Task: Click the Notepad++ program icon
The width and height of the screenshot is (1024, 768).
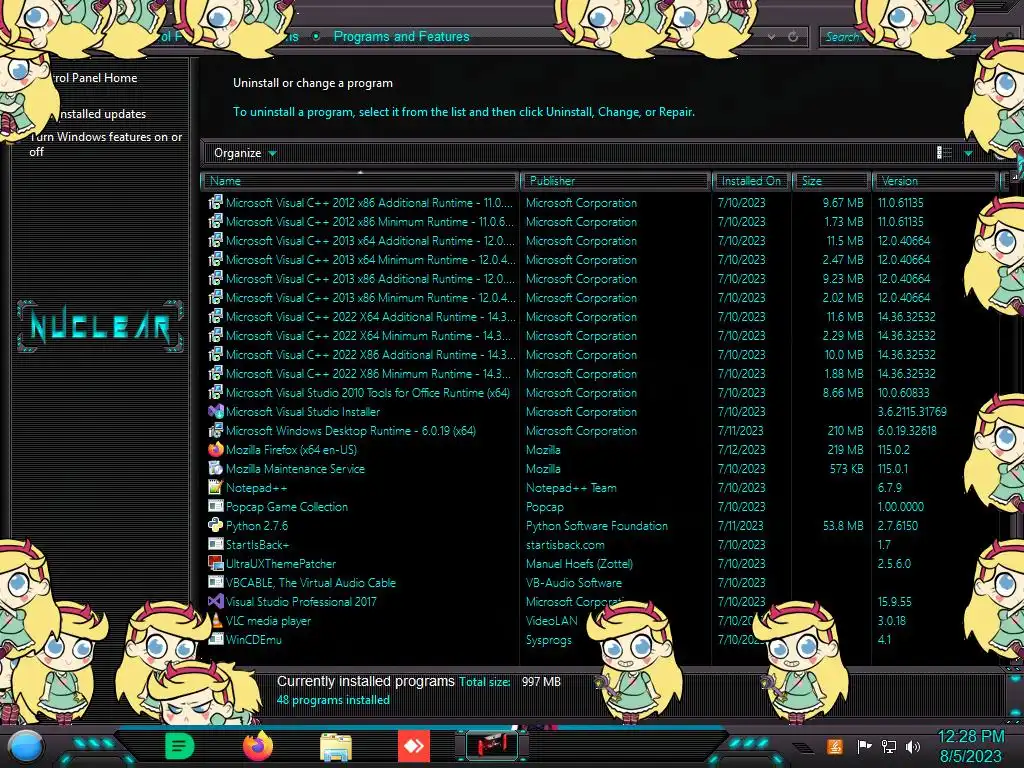Action: (216, 488)
